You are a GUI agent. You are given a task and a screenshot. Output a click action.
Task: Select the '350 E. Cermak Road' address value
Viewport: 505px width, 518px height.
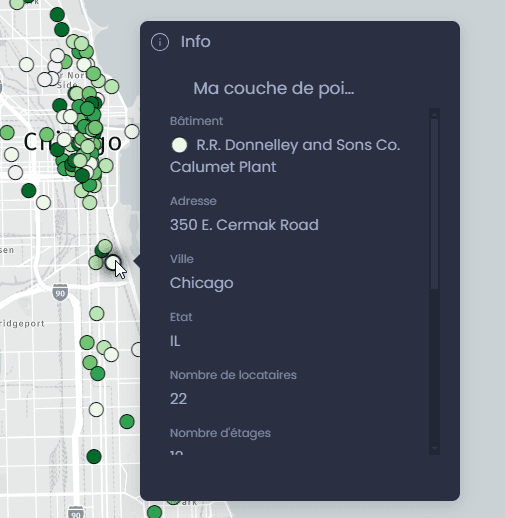coord(244,225)
